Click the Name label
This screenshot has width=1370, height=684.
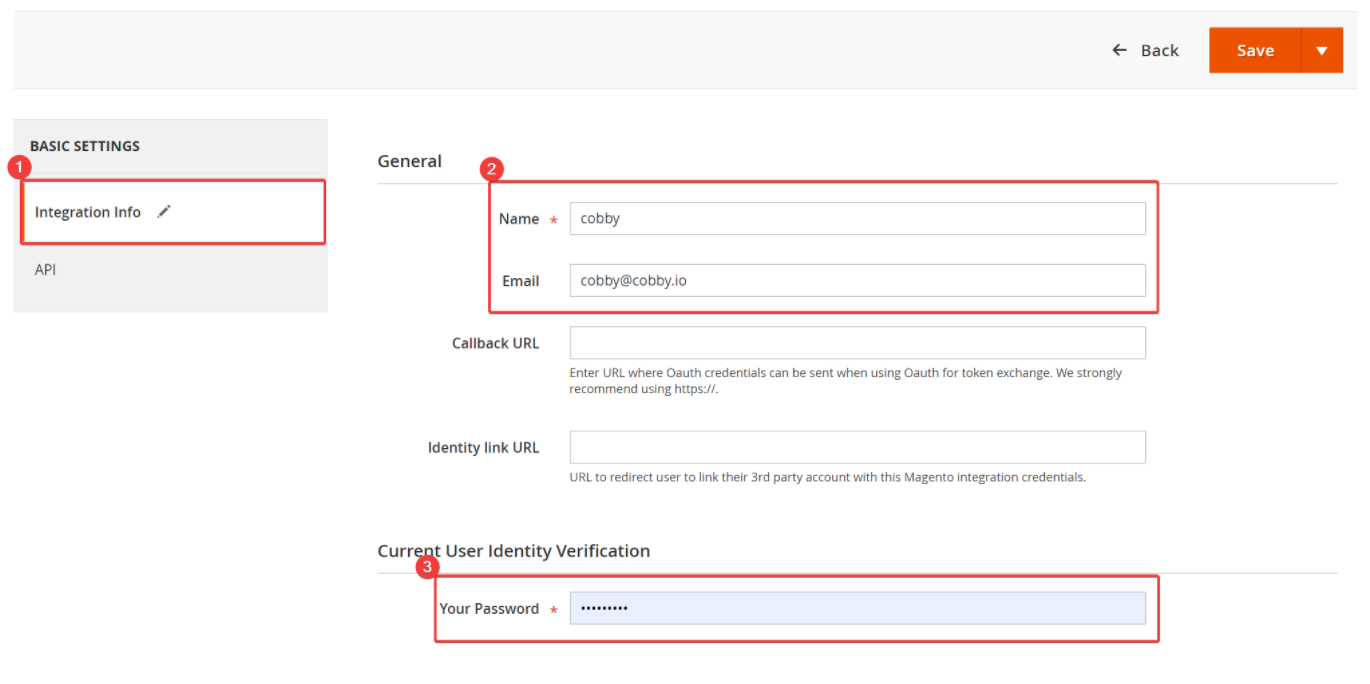pos(519,219)
